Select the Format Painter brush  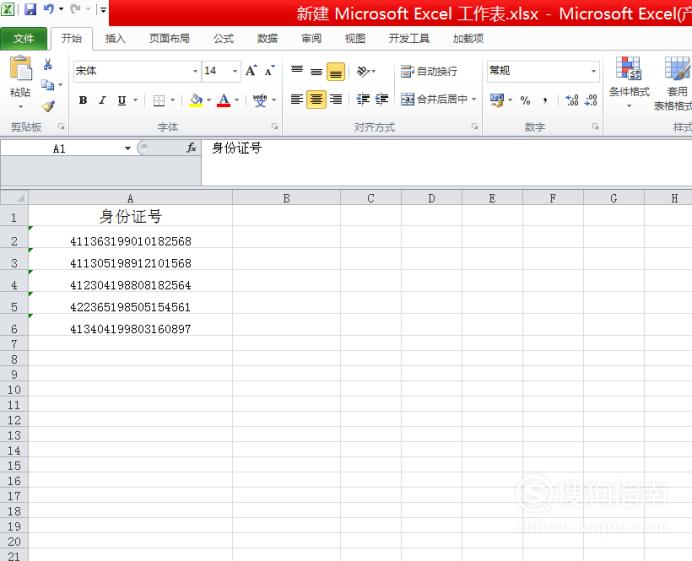click(x=48, y=106)
